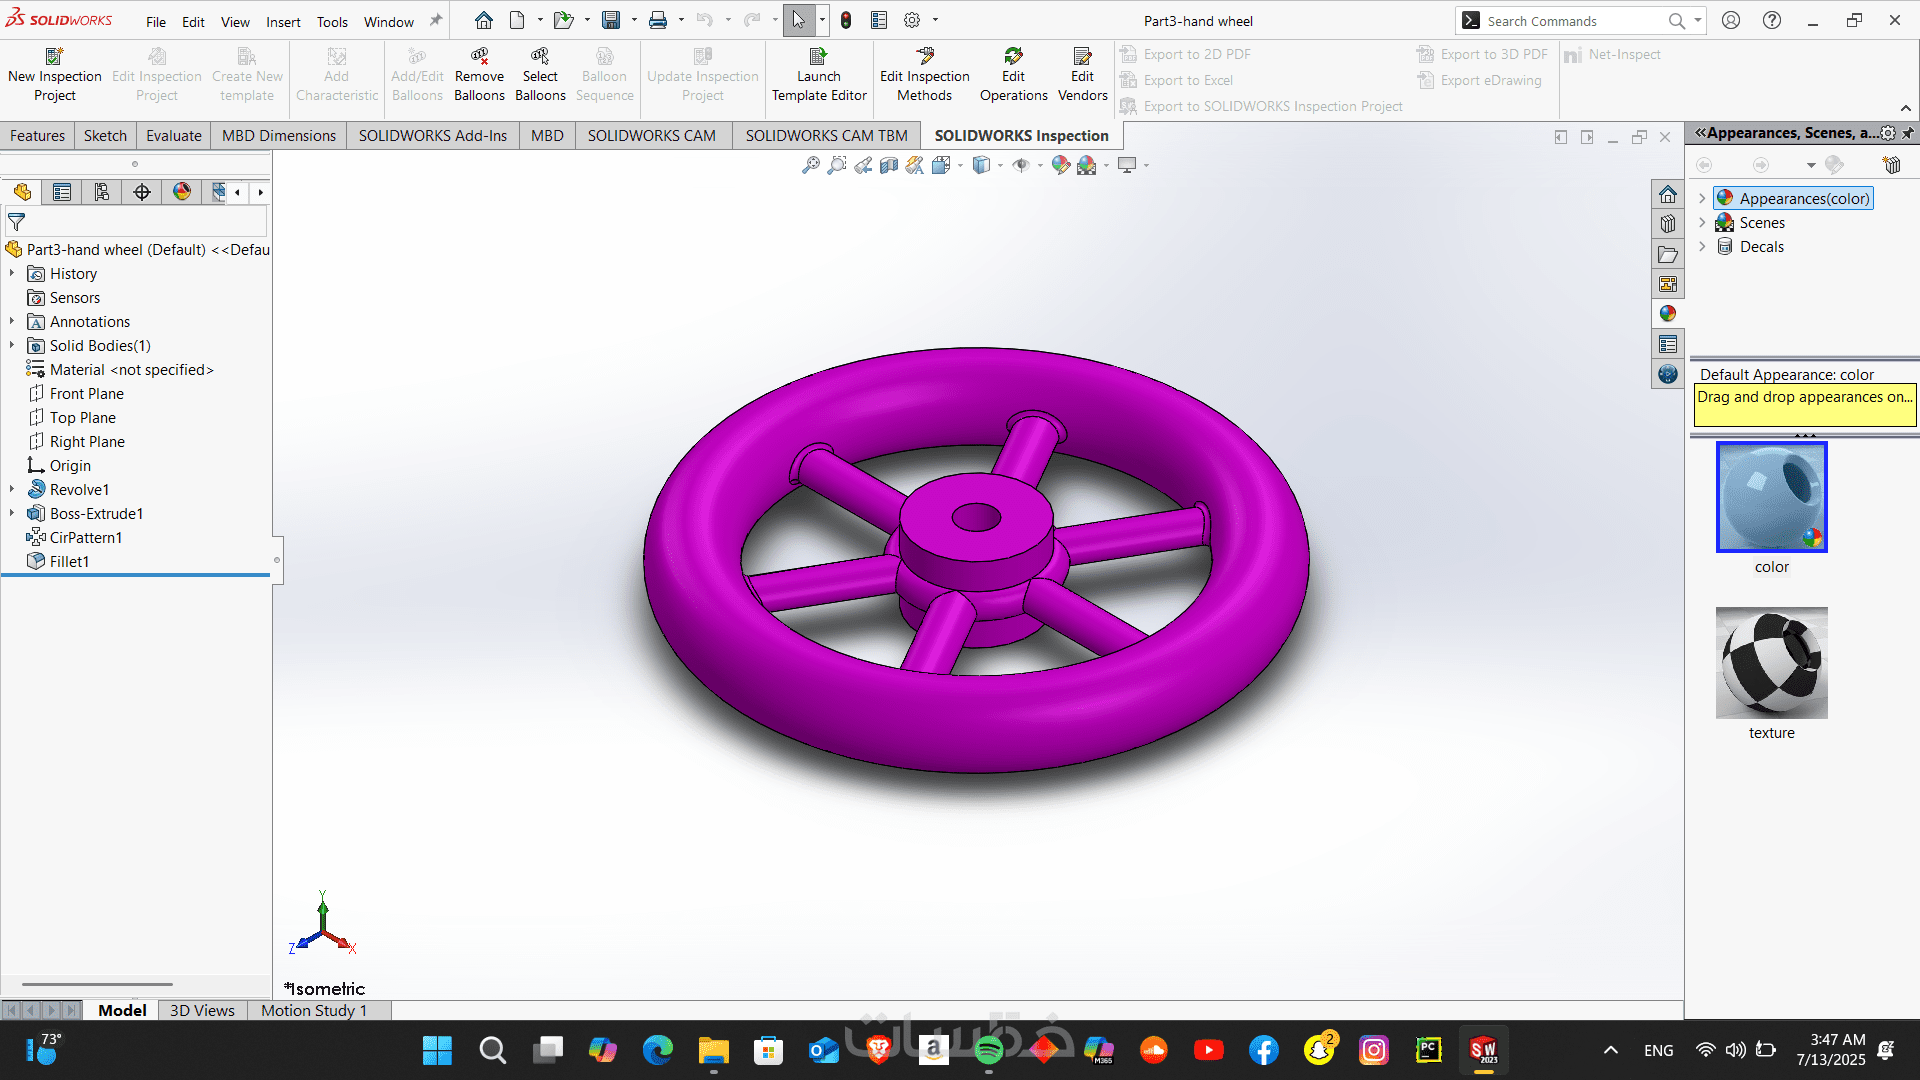Select the color appearance swatch thumbnail
Image resolution: width=1920 pixels, height=1080 pixels.
coord(1771,497)
